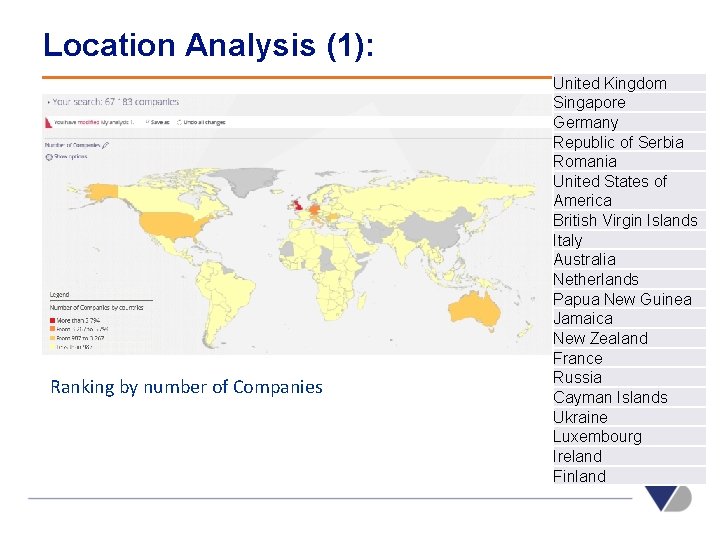Image resolution: width=720 pixels, height=540 pixels.
Task: Click the red 'More than' legend swatch
Action: point(52,321)
